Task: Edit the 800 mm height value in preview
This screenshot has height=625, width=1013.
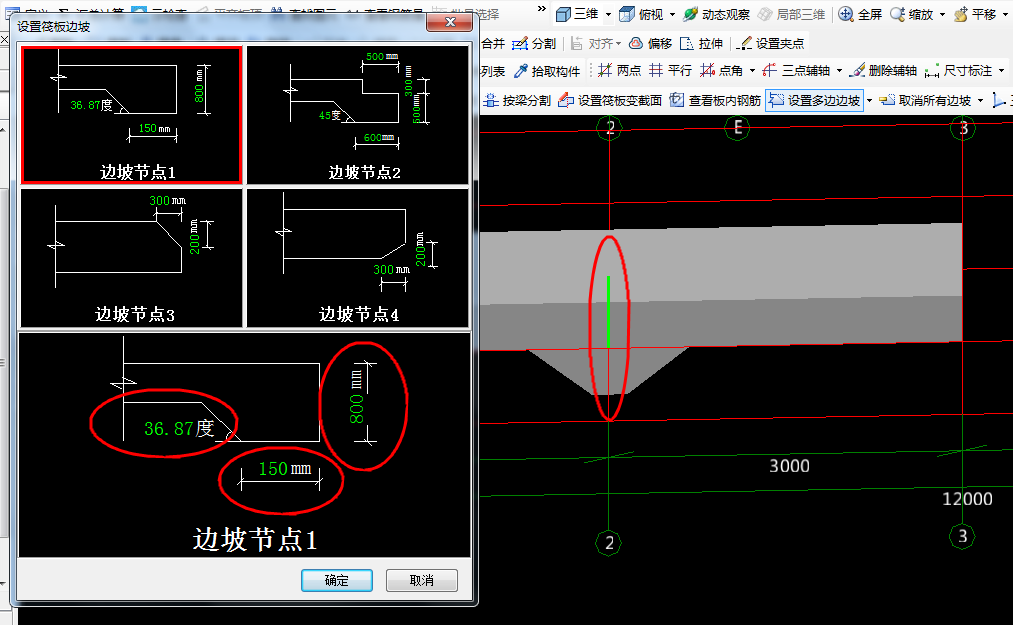Action: pyautogui.click(x=357, y=410)
